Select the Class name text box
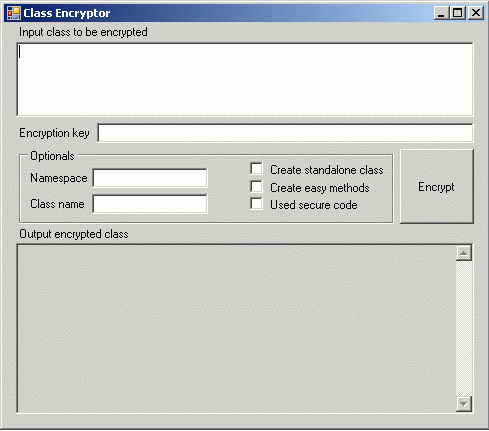The width and height of the screenshot is (489, 431). [150, 204]
